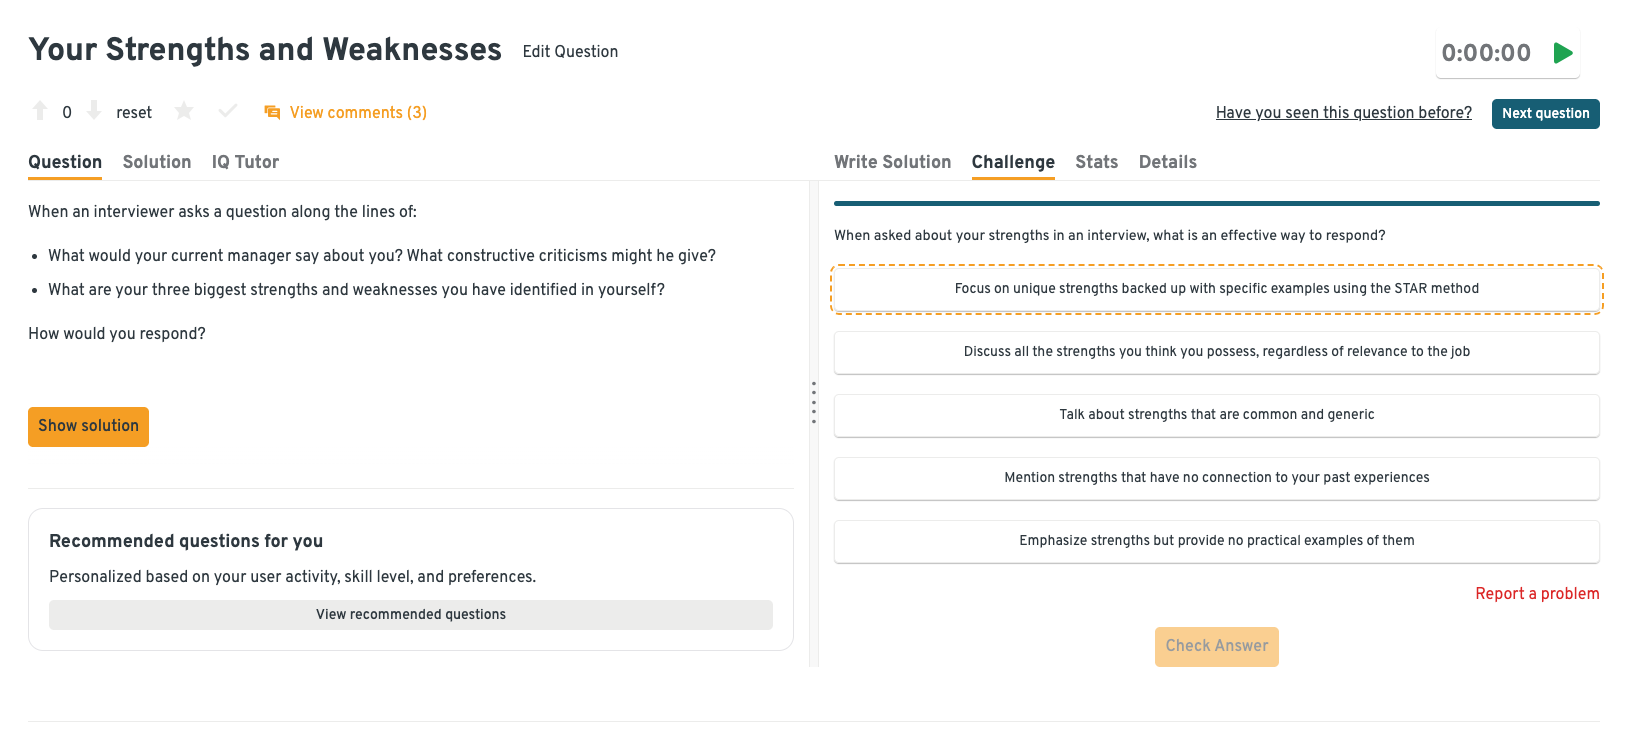This screenshot has height=736, width=1625.
Task: Start the timer with the green play icon
Action: tap(1563, 53)
